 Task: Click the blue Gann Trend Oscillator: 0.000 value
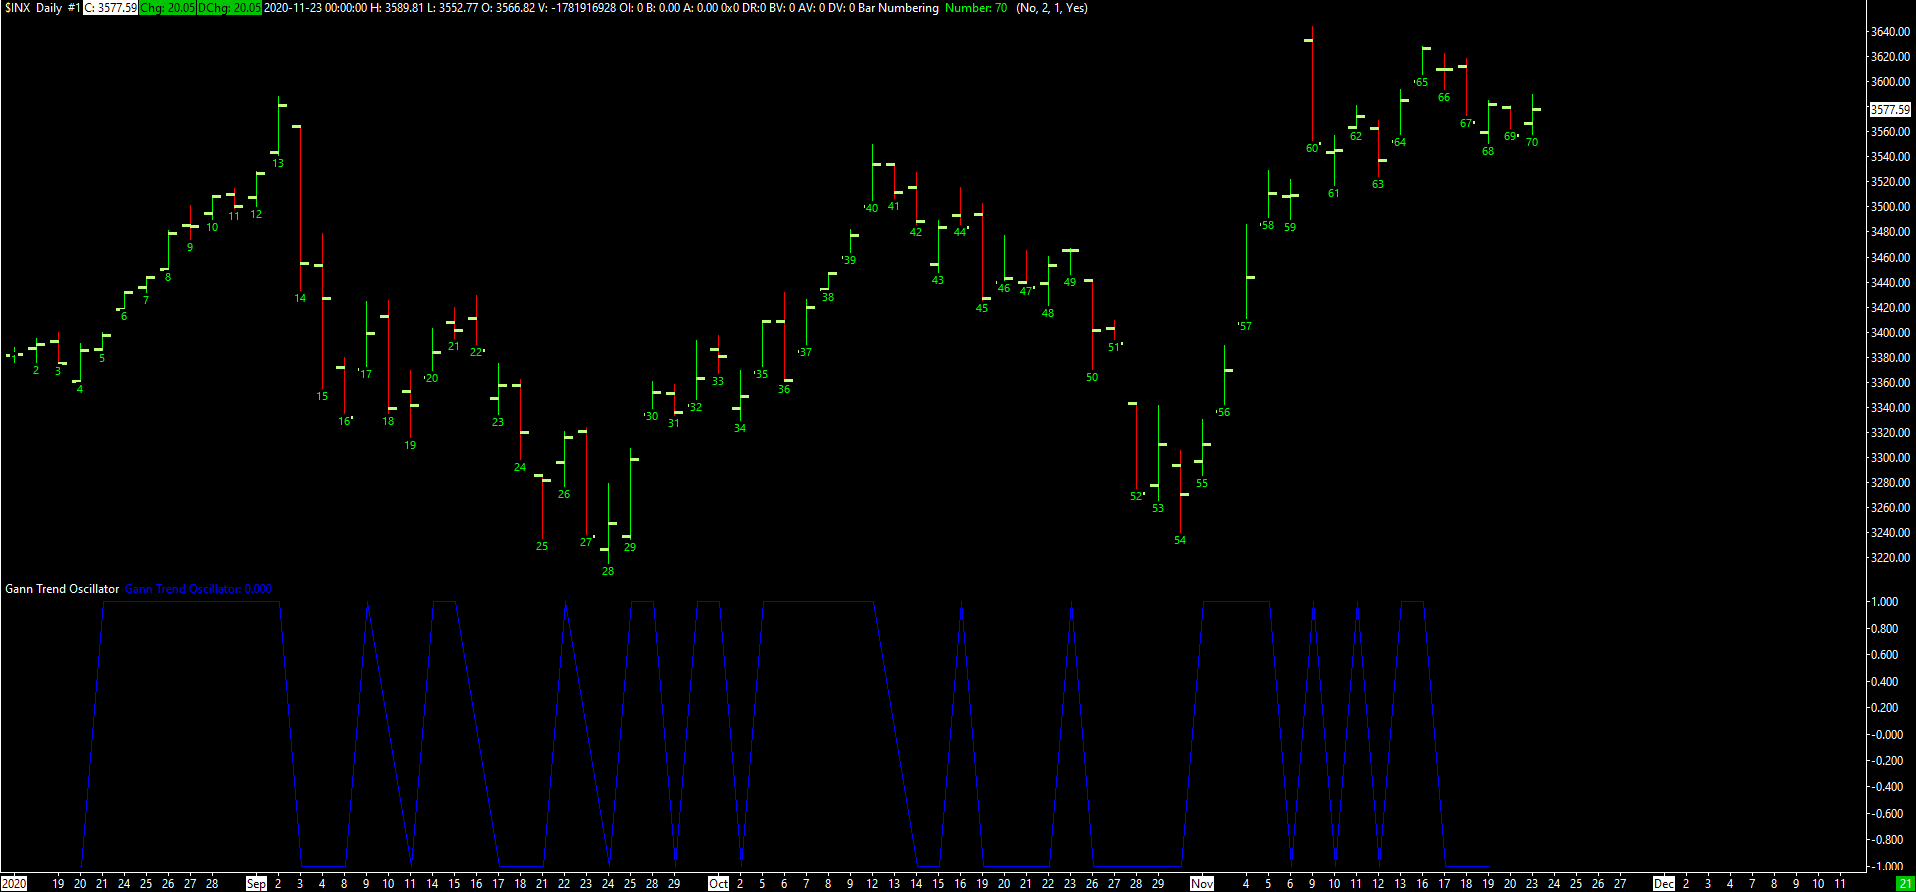pos(198,589)
